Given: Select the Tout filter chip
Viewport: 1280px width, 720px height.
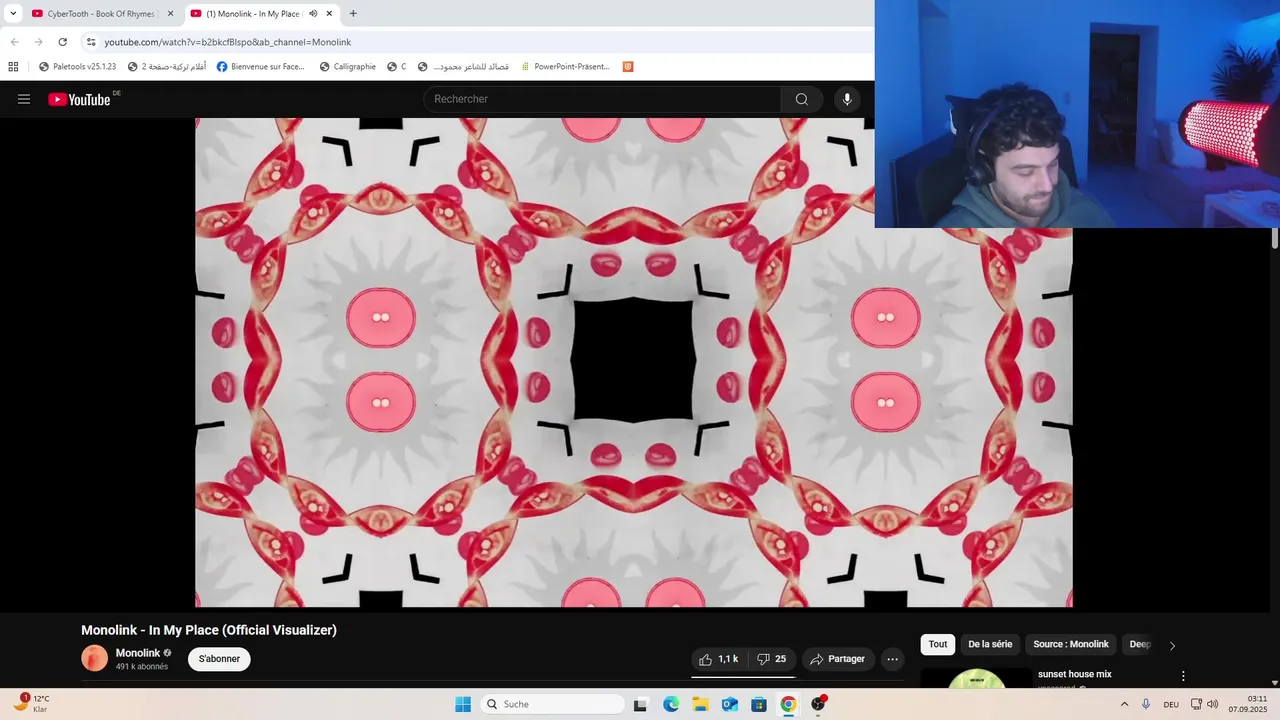Looking at the screenshot, I should pyautogui.click(x=937, y=644).
